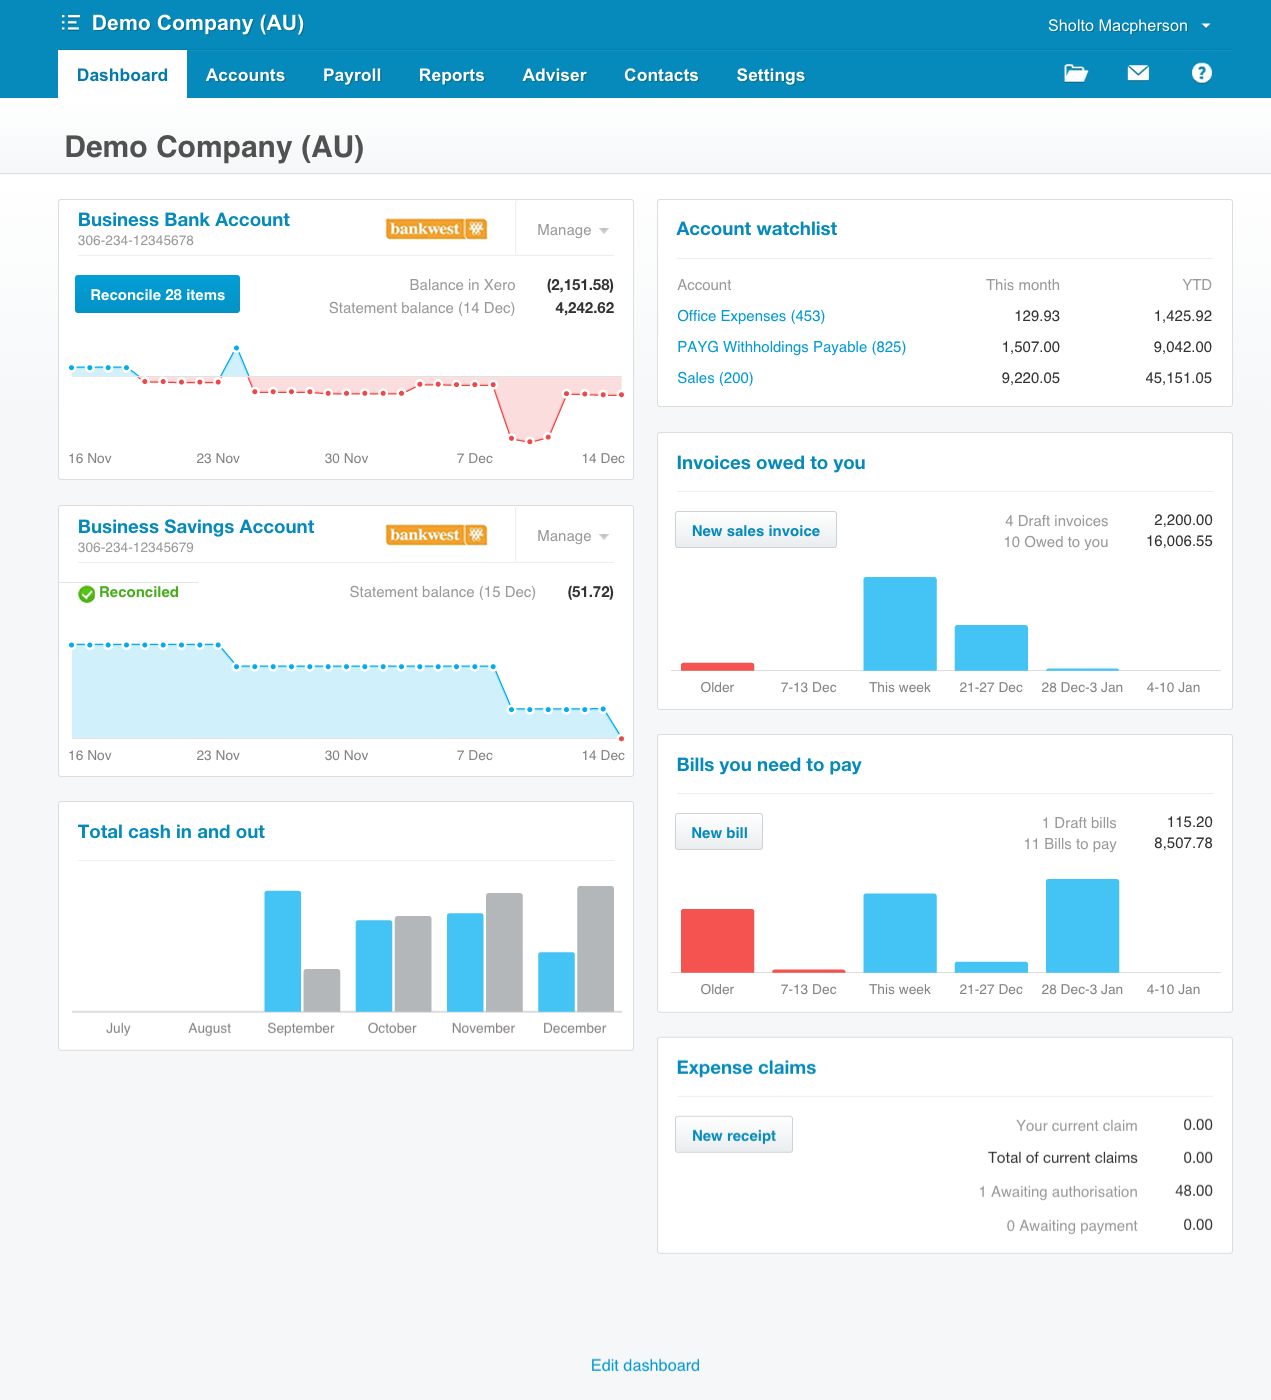Open the inbox envelope icon

[x=1138, y=73]
